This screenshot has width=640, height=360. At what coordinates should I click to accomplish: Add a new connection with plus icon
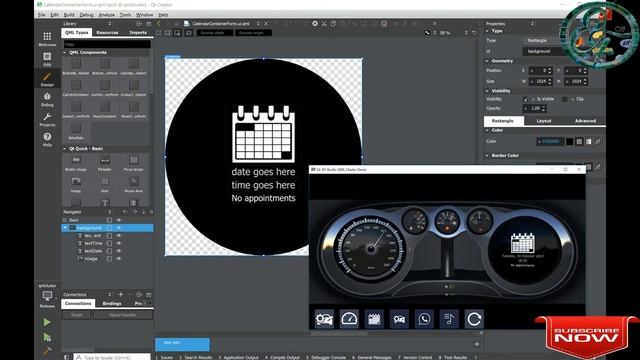(x=120, y=294)
